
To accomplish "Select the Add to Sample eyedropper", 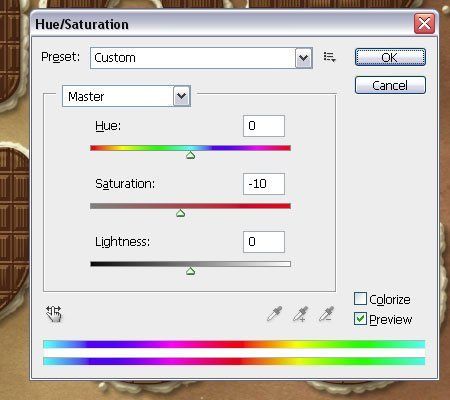I will coord(300,314).
